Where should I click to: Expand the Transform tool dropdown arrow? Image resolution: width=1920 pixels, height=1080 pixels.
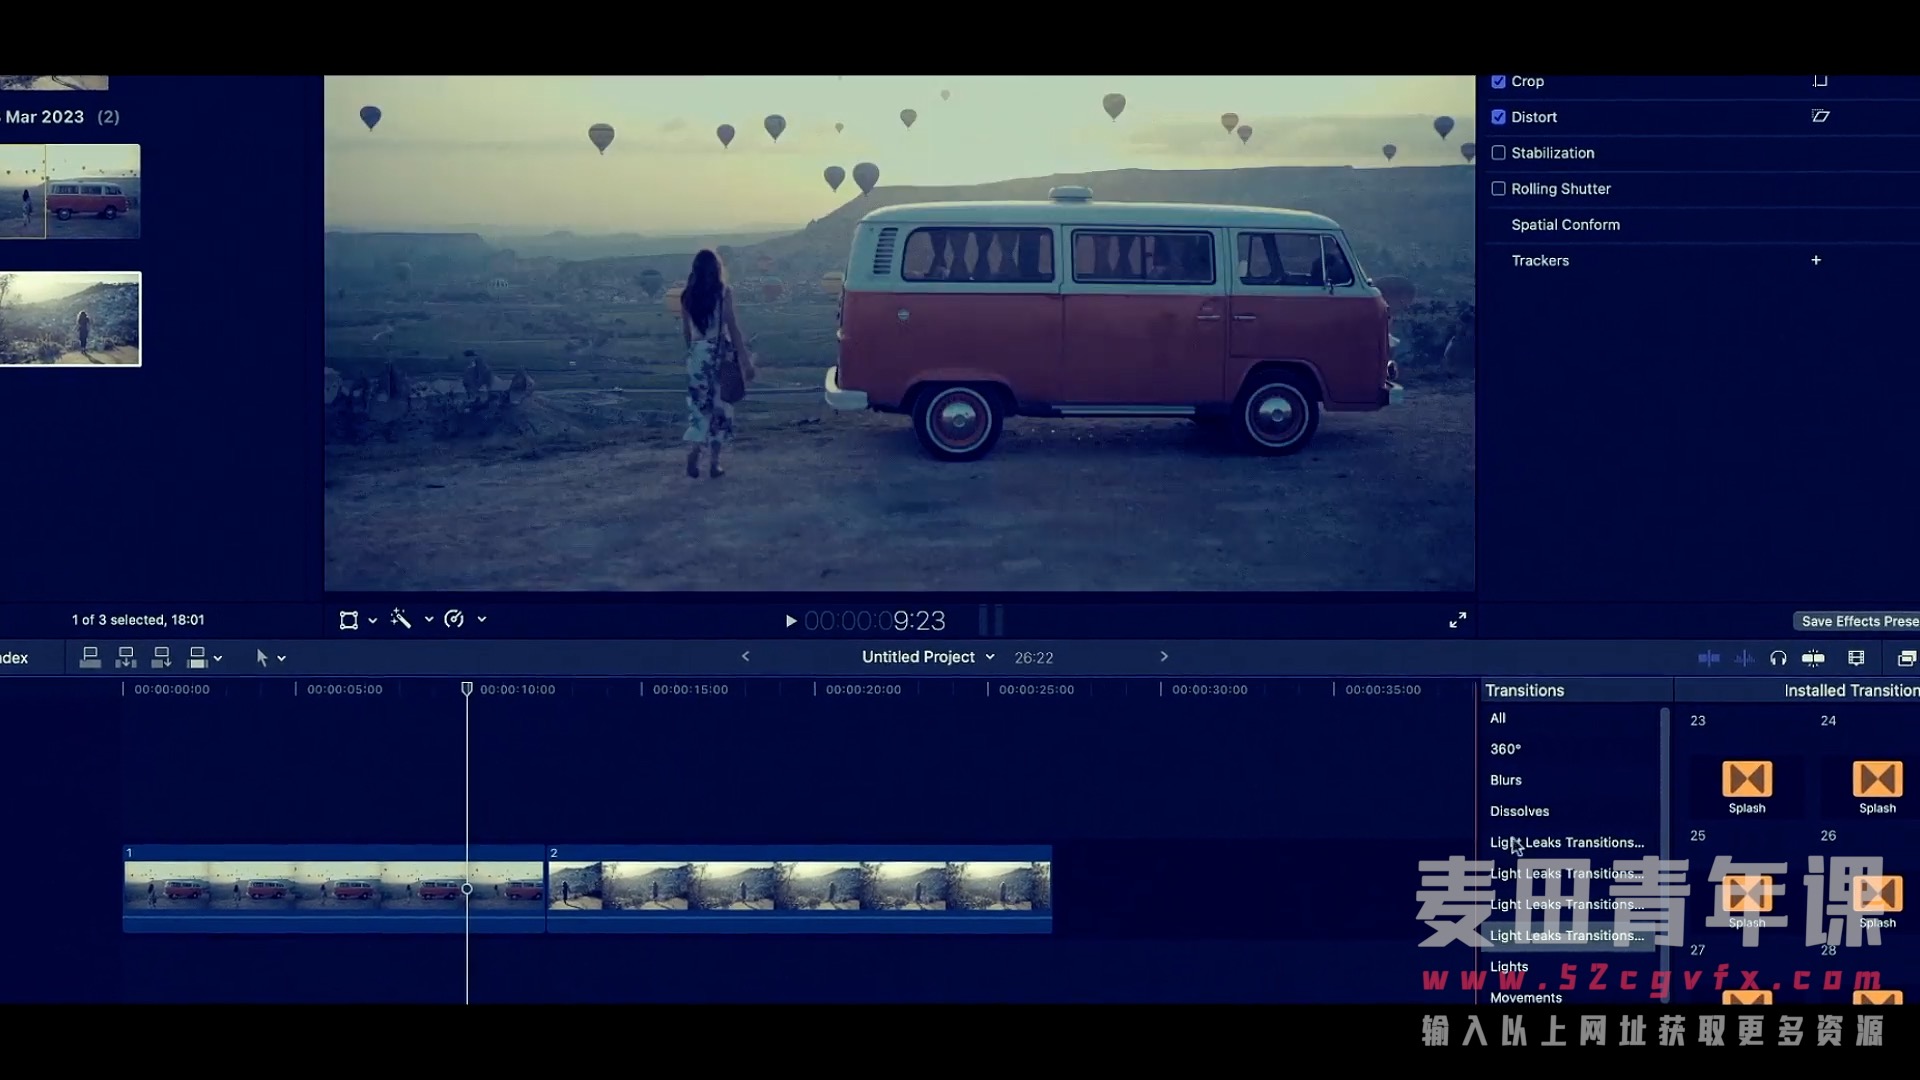[x=373, y=621]
